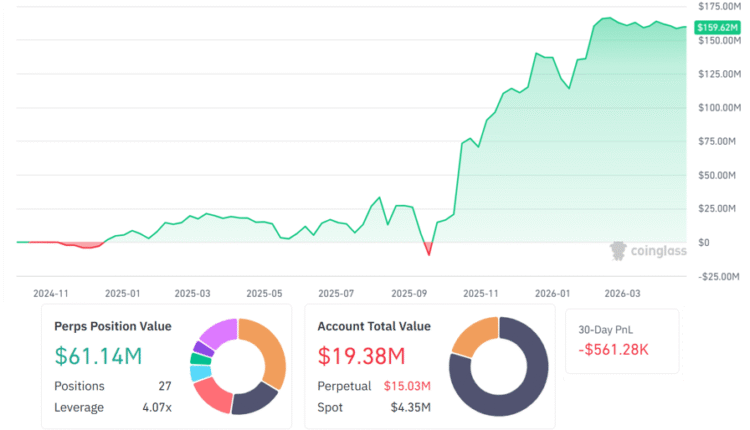Screen dimensions: 750x430
Task: Click the red negative dip near 2025-09
Action: (429, 248)
